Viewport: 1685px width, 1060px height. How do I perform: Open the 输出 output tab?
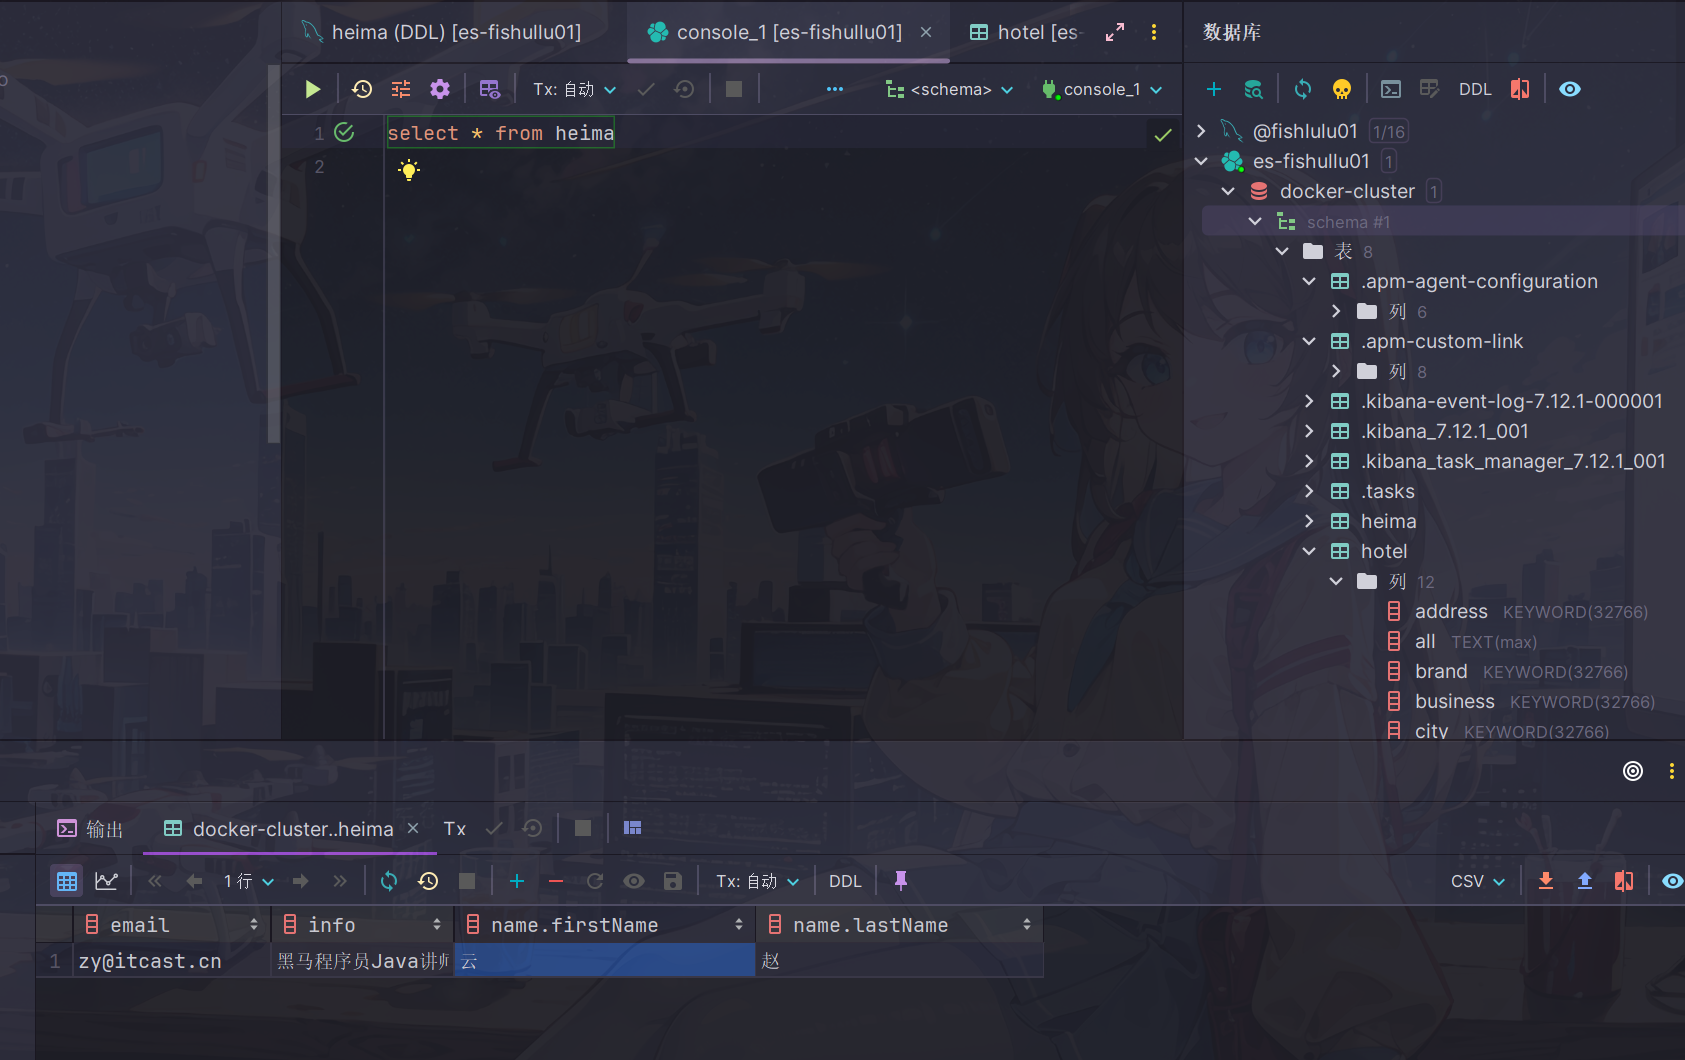[x=90, y=829]
